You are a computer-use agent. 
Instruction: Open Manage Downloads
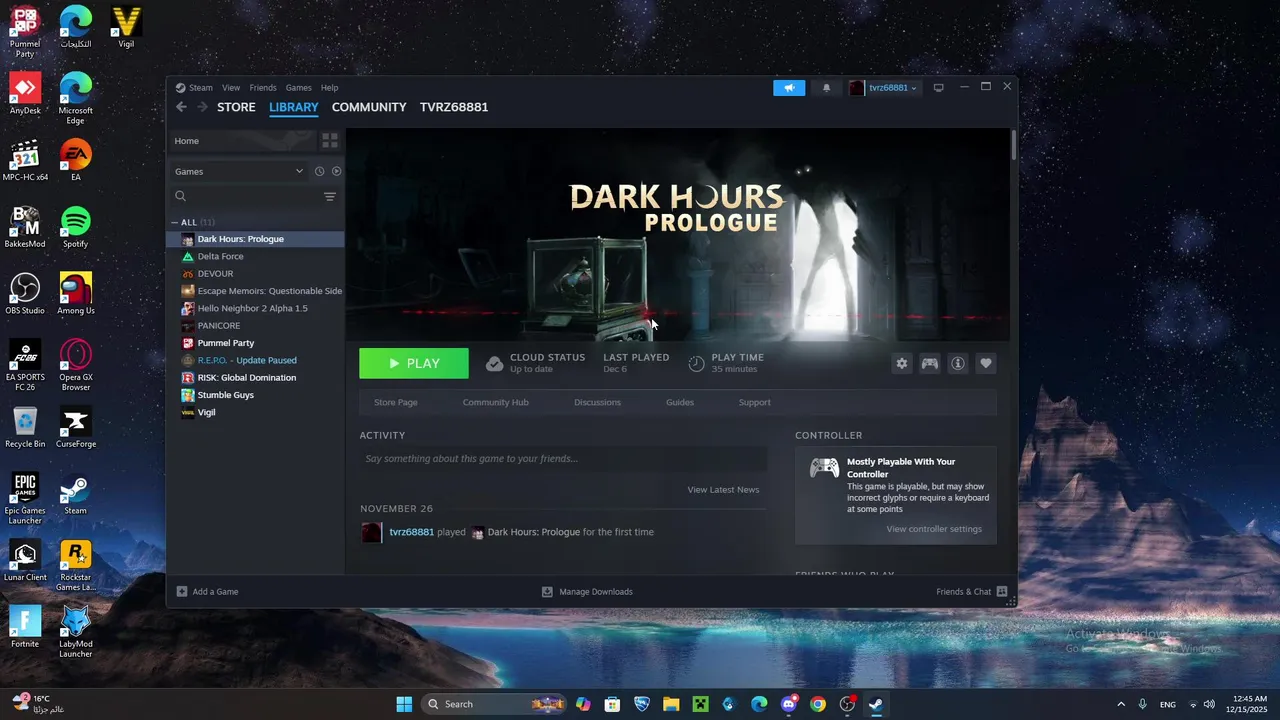click(587, 592)
